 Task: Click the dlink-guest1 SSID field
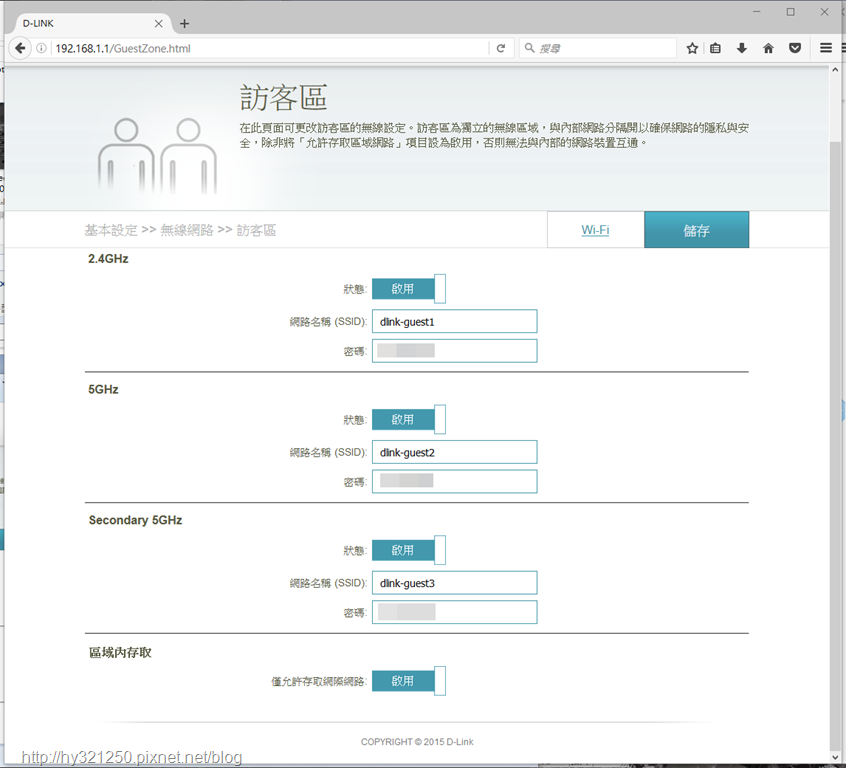(455, 322)
